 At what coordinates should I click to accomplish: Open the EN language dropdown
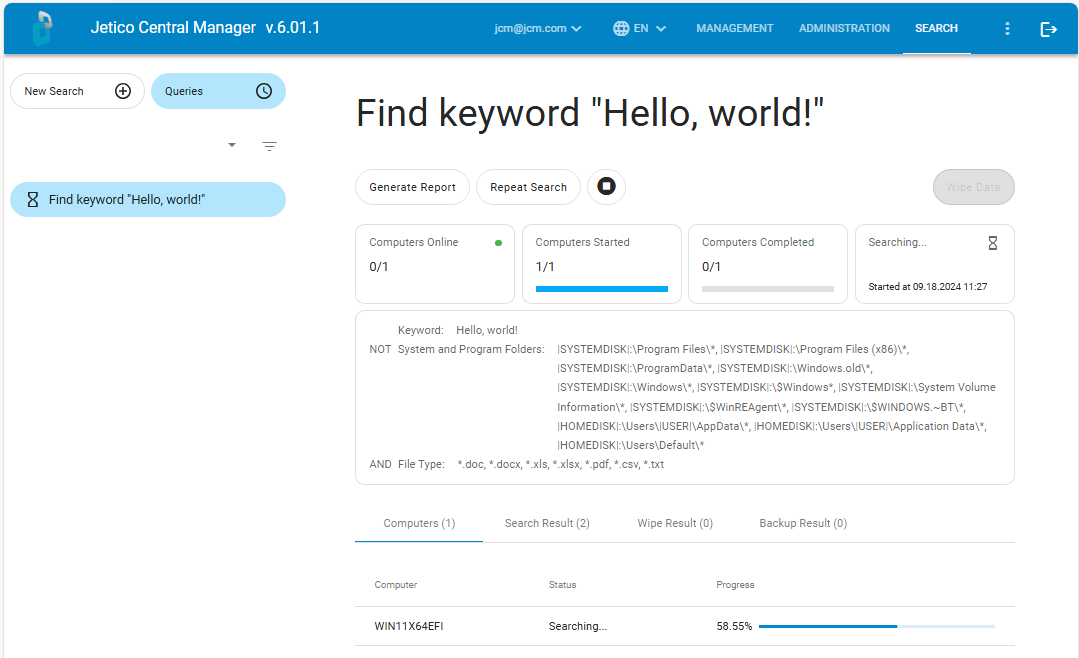[640, 28]
